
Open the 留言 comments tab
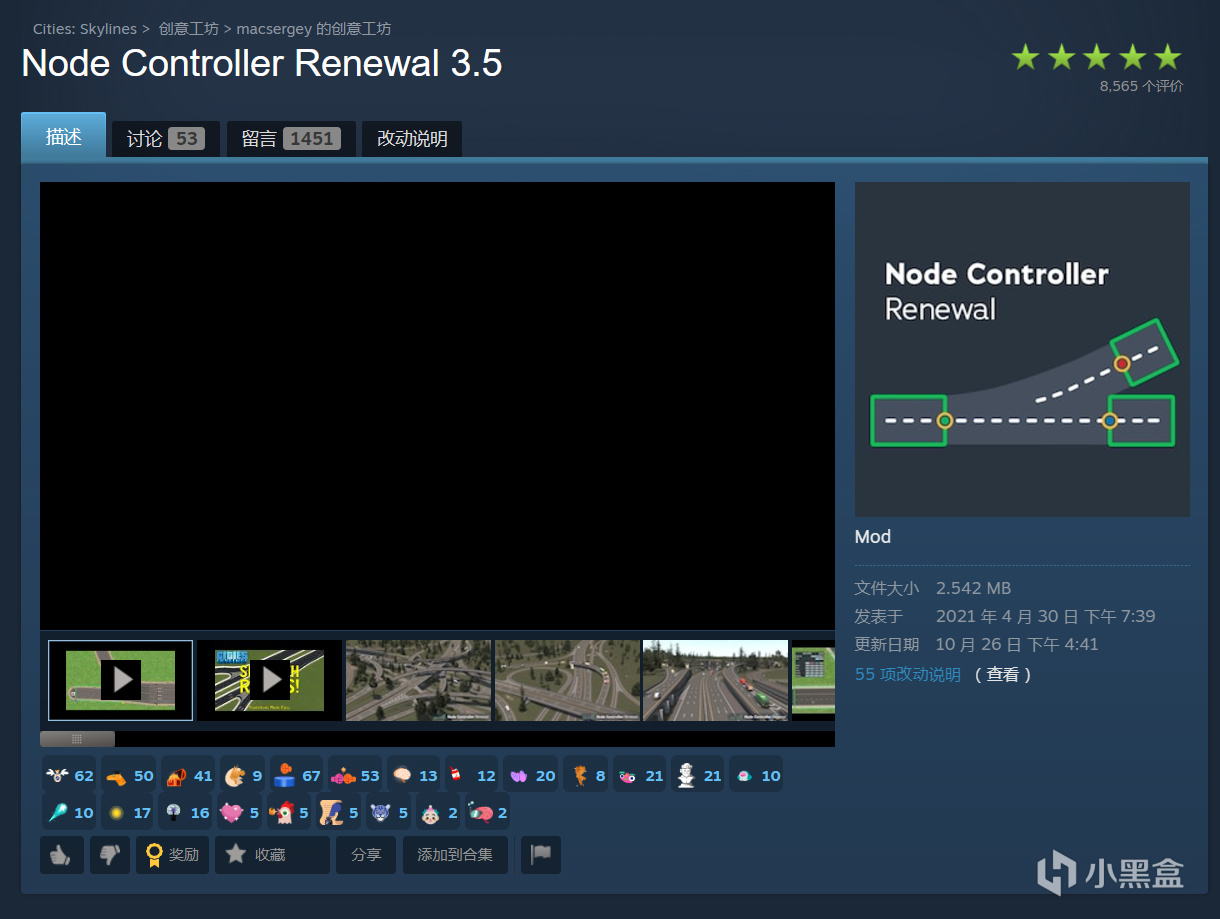coord(291,139)
